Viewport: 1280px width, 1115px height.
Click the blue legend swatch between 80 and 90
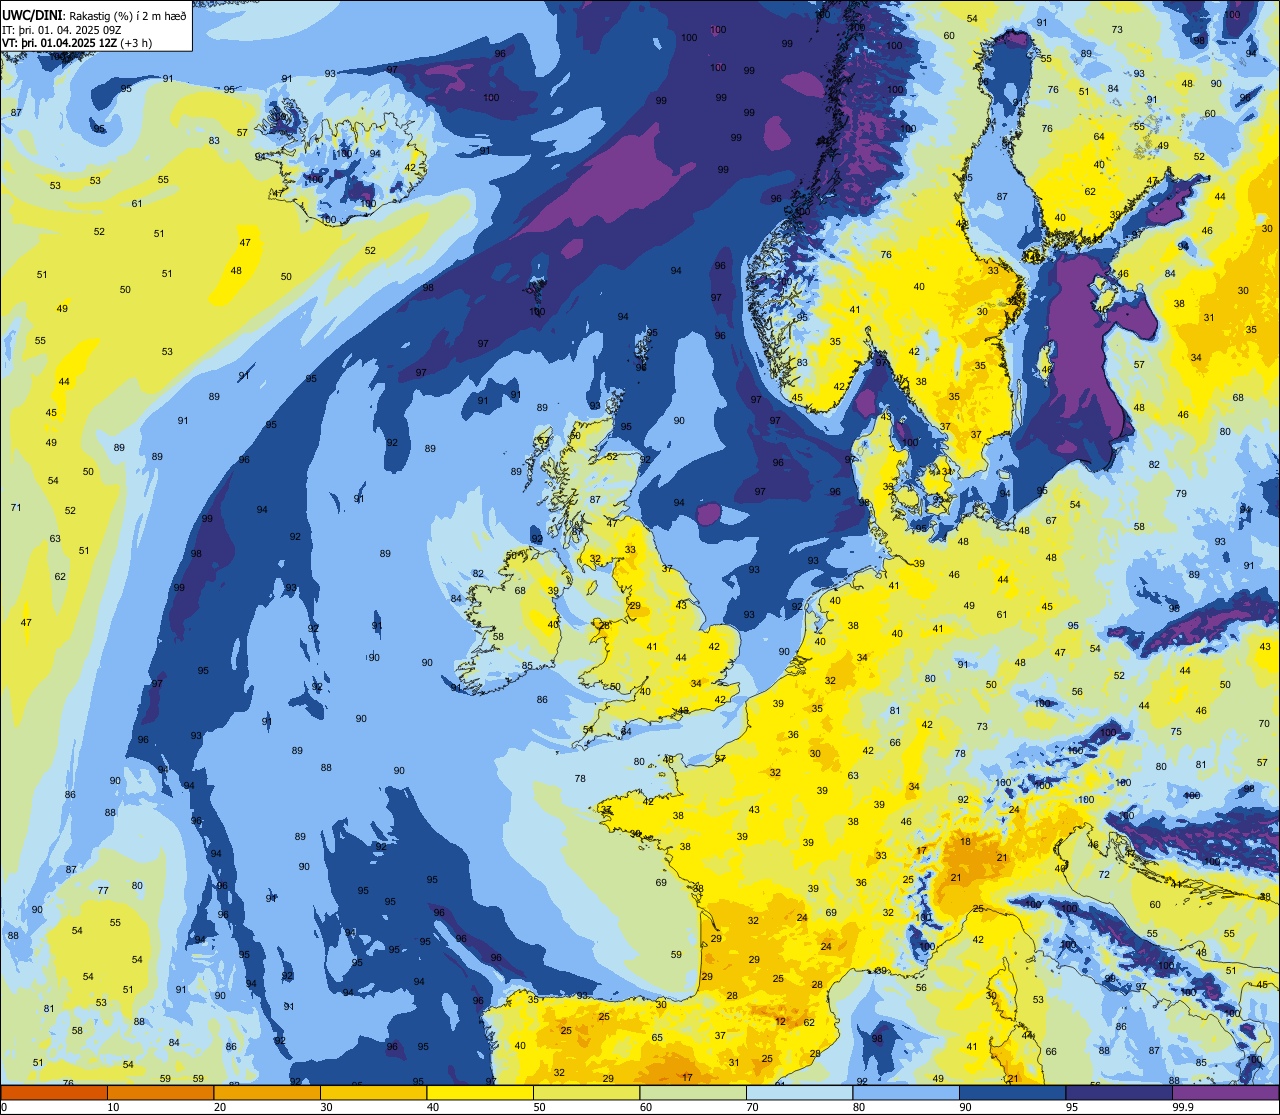coord(906,1093)
